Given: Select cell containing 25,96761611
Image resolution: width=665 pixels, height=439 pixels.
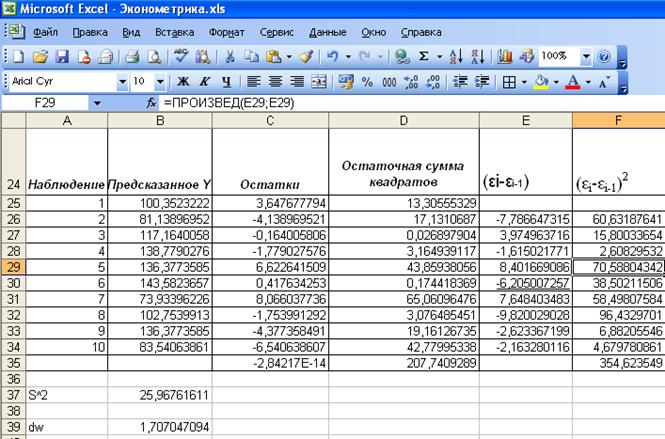Looking at the screenshot, I should click(x=160, y=395).
